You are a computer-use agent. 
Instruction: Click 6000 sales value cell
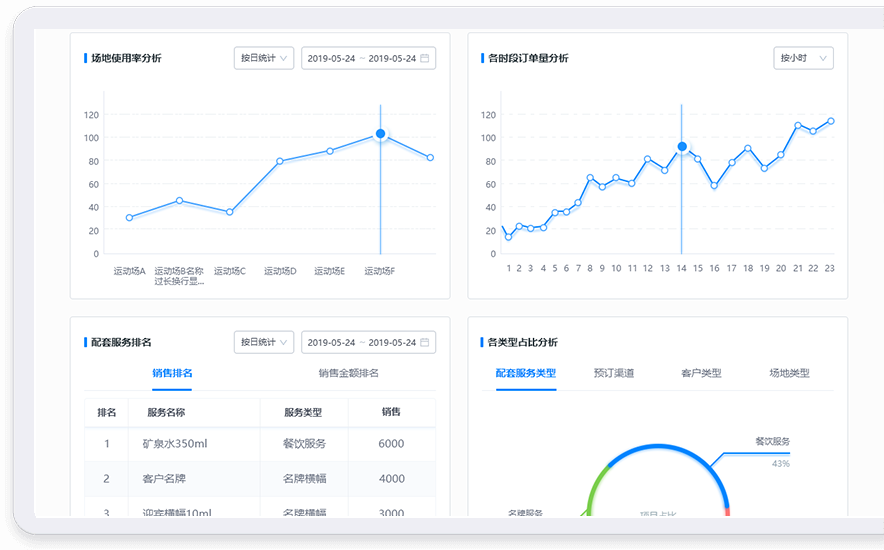click(x=391, y=444)
